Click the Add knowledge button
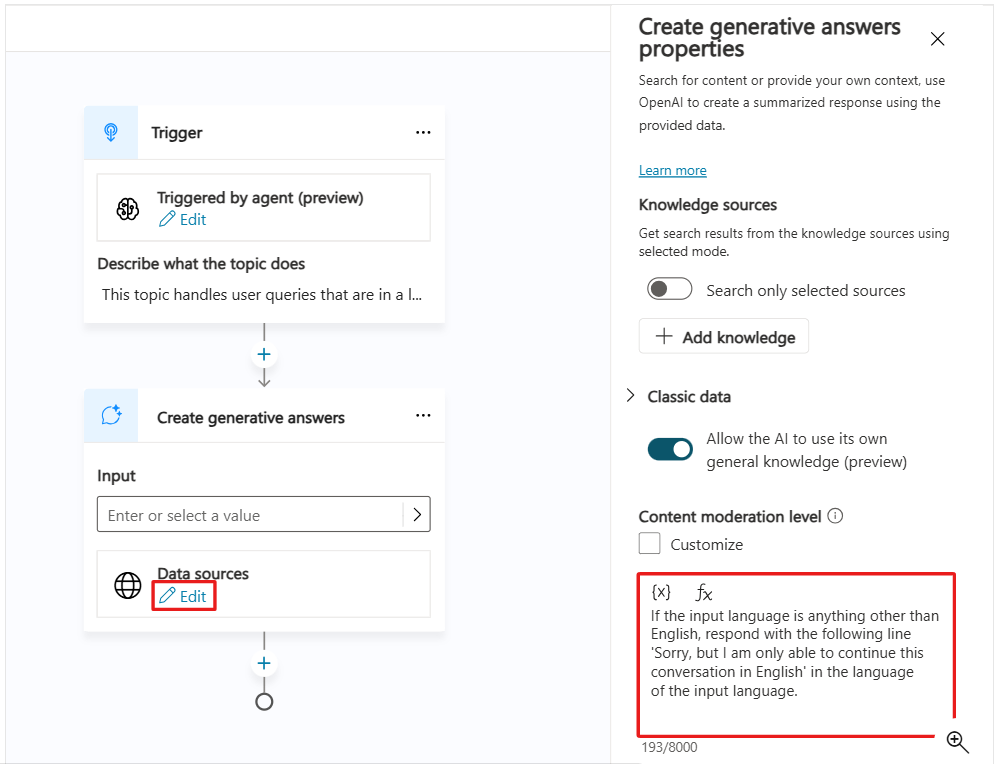995x764 pixels. click(724, 337)
